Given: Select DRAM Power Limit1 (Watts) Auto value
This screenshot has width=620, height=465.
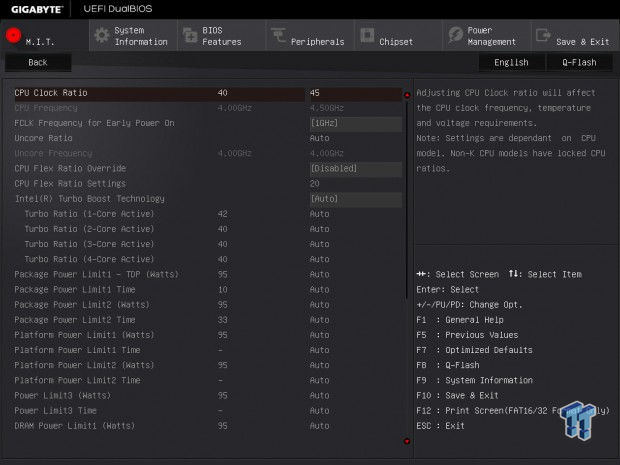Looking at the screenshot, I should 319,426.
